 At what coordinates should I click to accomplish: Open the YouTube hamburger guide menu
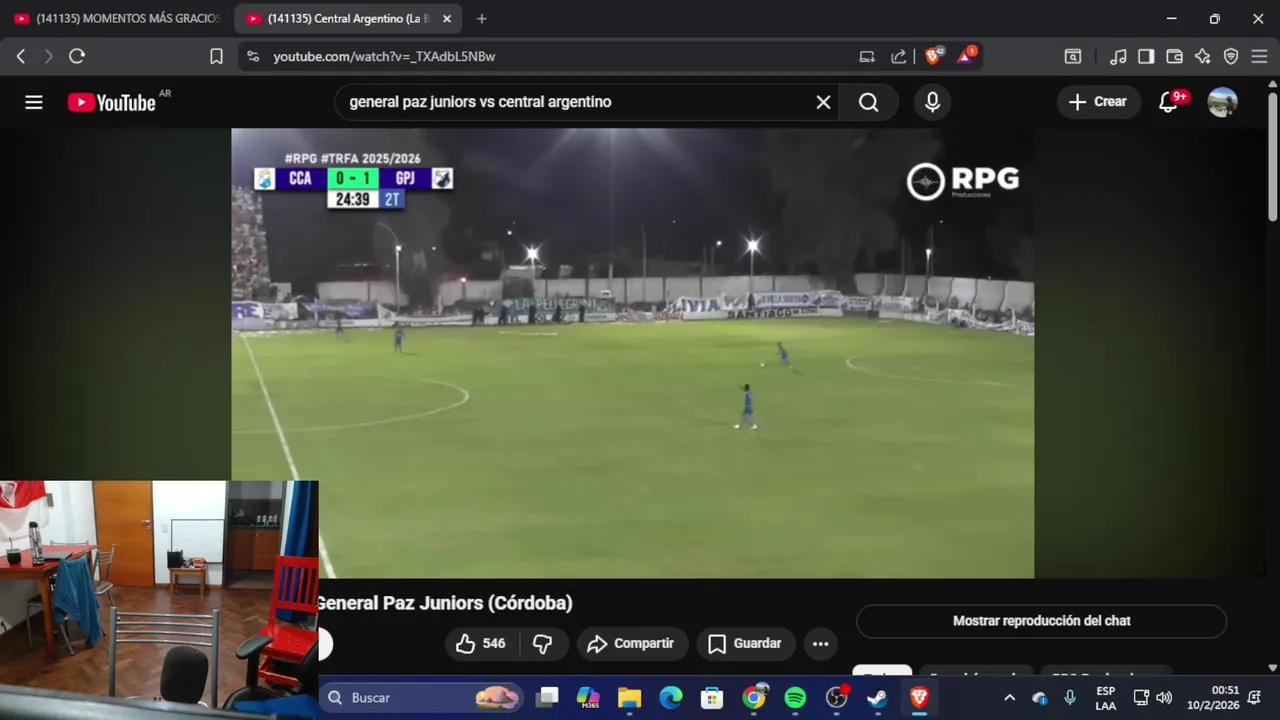pyautogui.click(x=34, y=102)
